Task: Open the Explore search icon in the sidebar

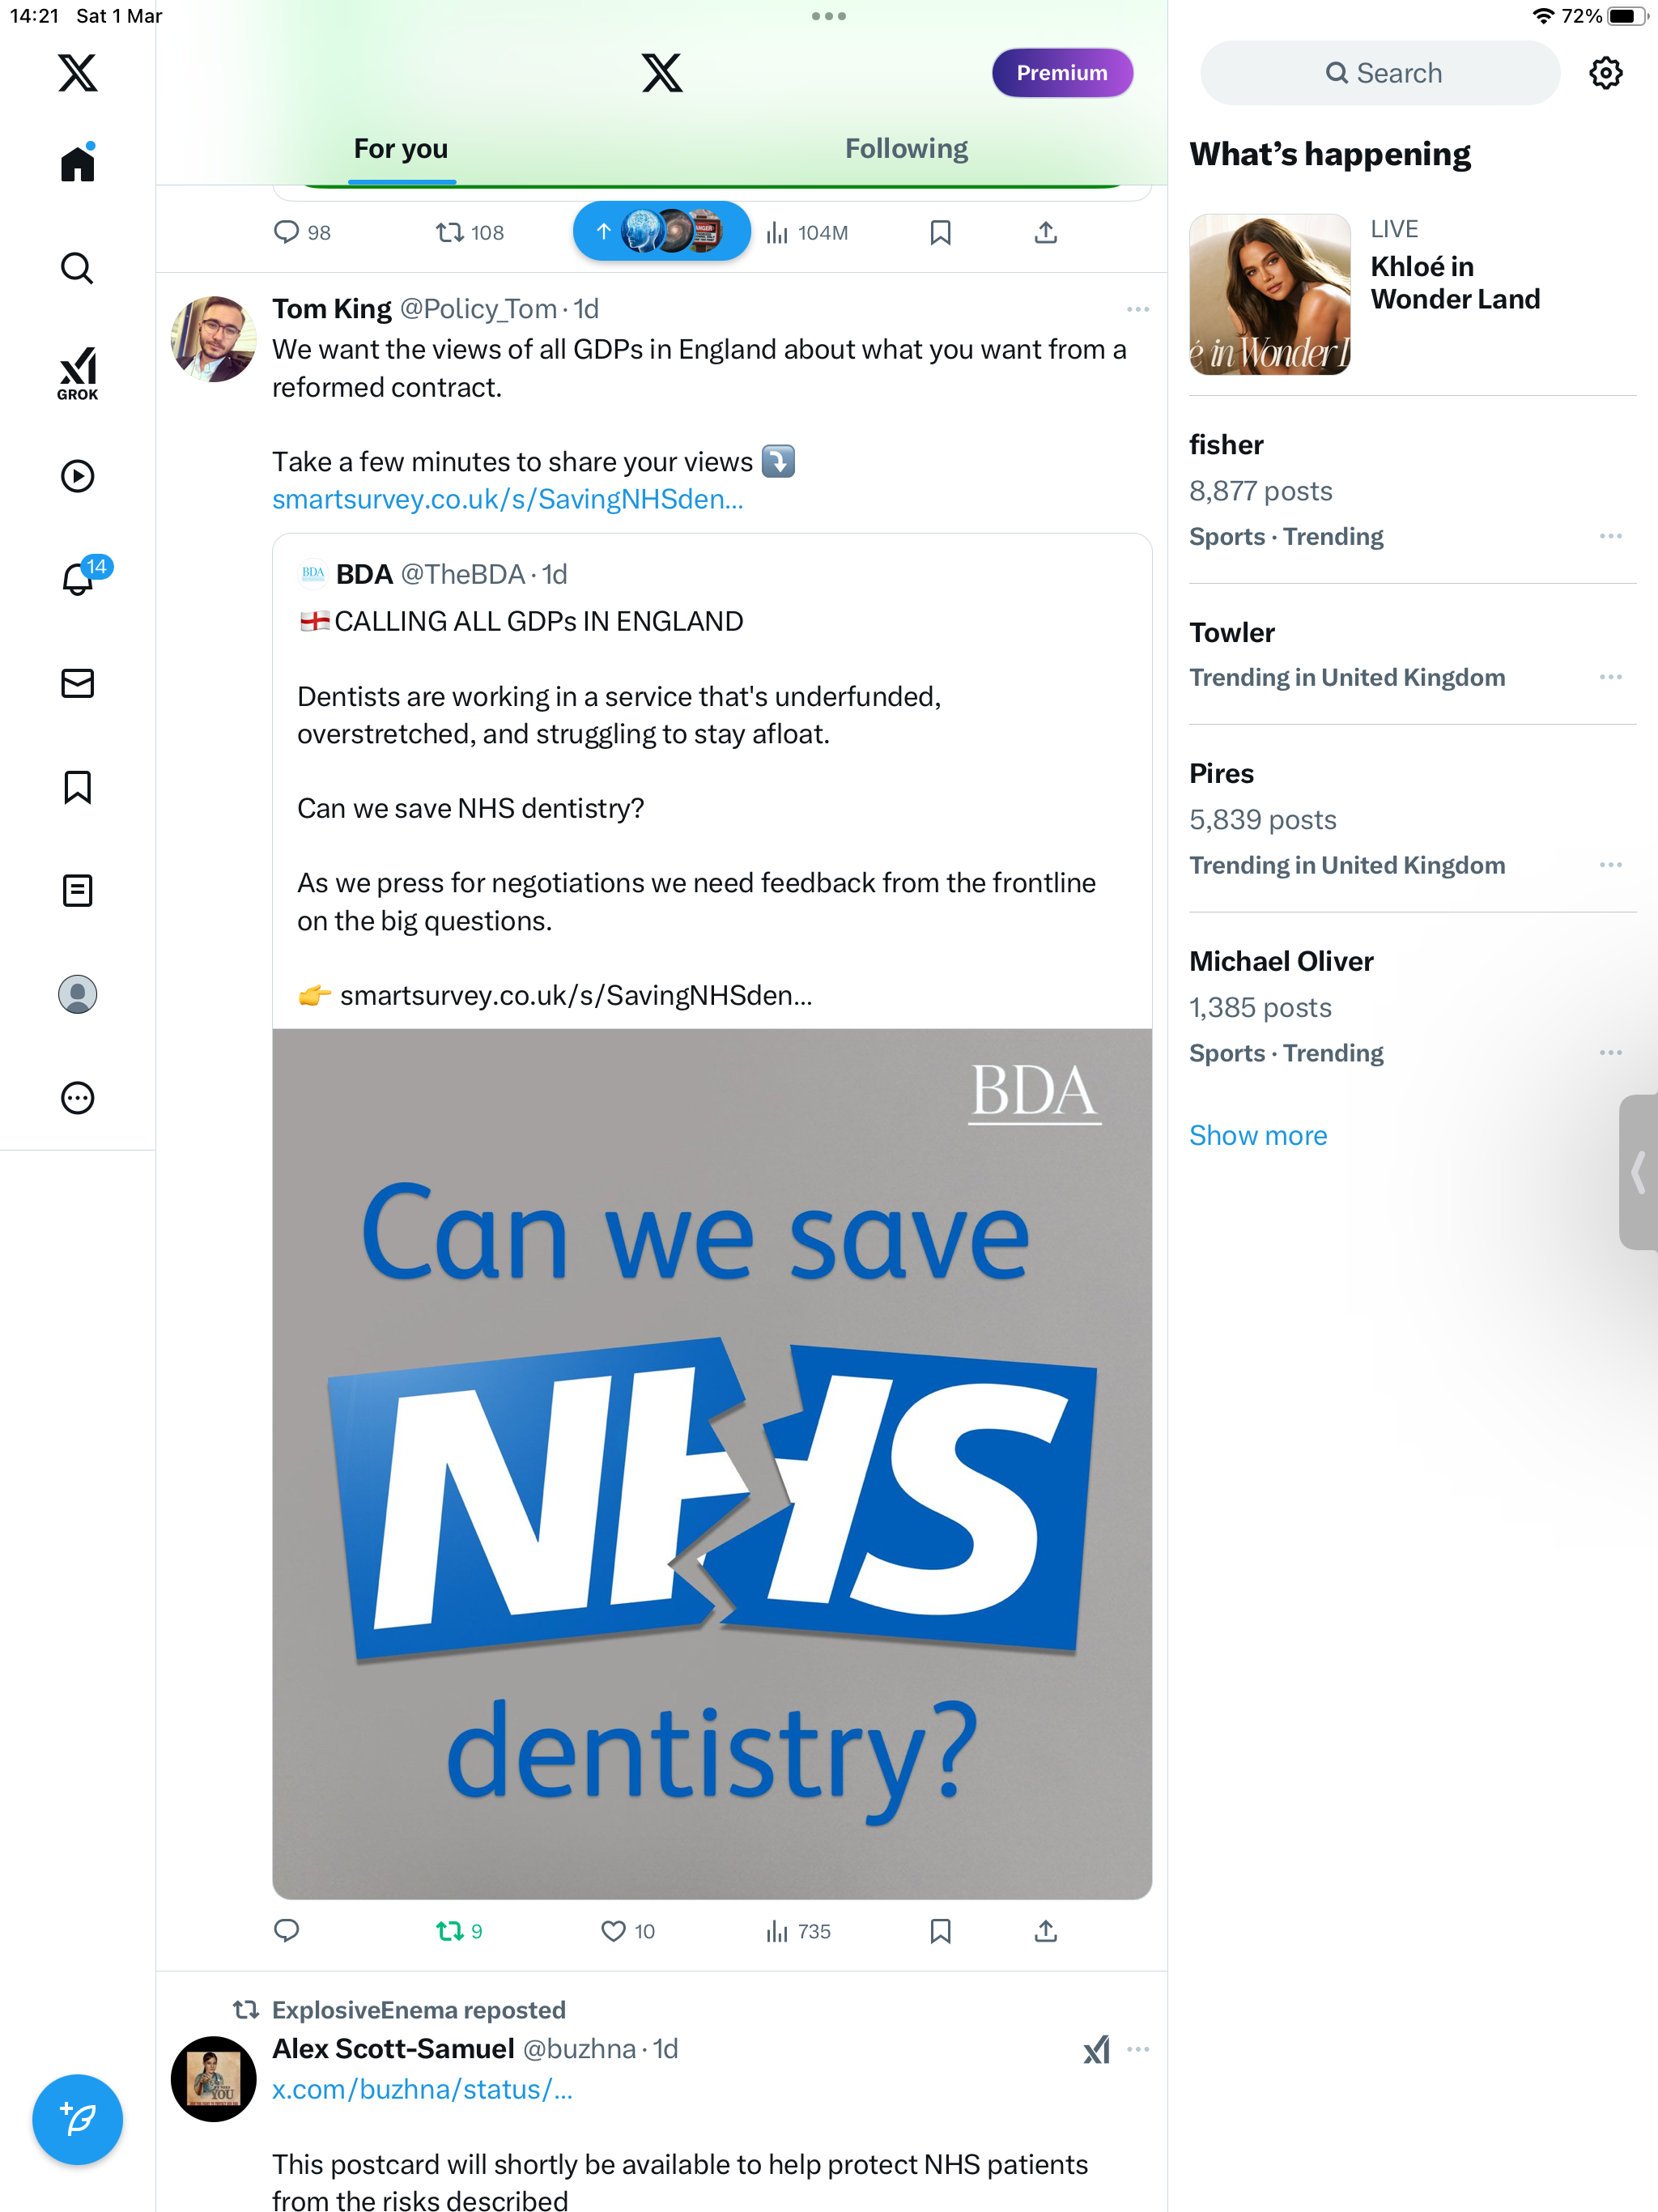Action: (77, 268)
